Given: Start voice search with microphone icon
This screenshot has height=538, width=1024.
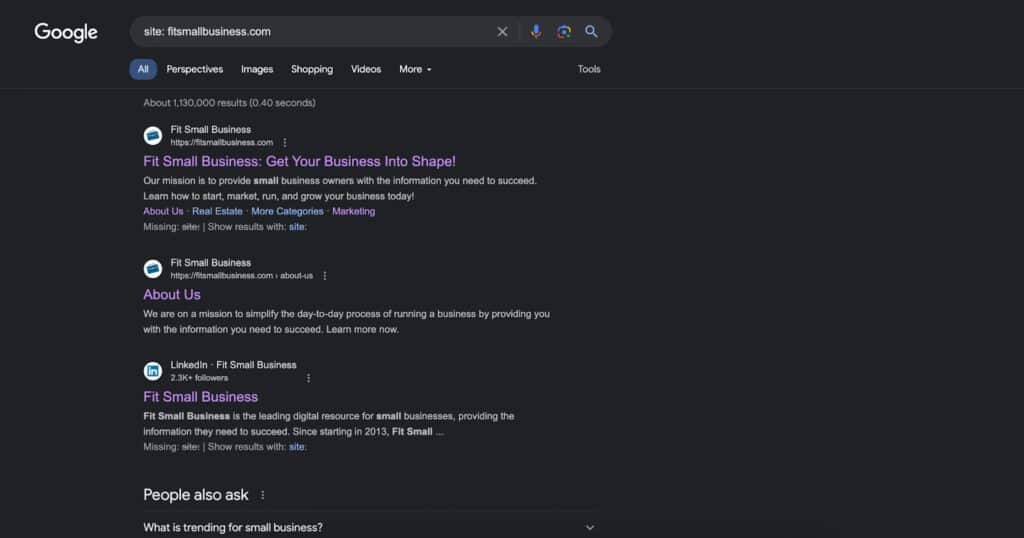Looking at the screenshot, I should click(x=536, y=32).
